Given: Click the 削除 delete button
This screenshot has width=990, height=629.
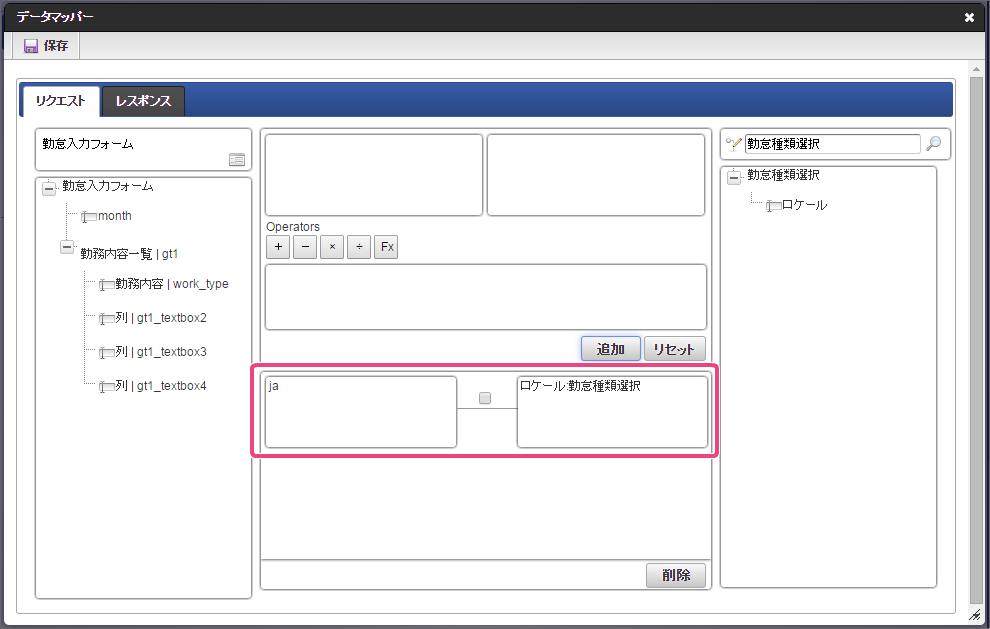Looking at the screenshot, I should click(676, 575).
